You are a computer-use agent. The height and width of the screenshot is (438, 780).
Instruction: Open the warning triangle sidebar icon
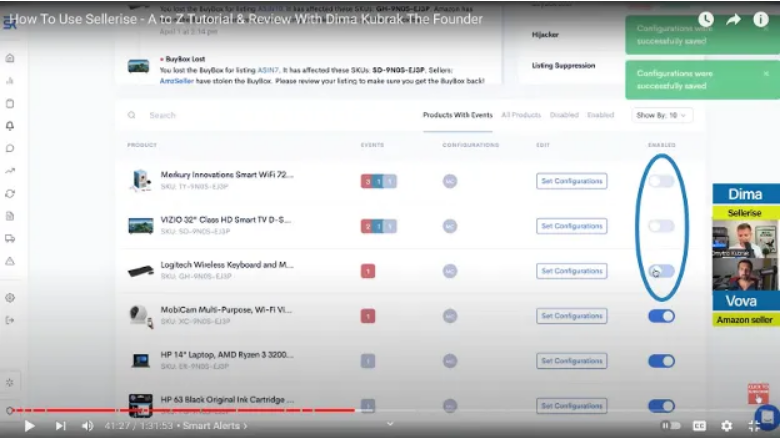10,261
